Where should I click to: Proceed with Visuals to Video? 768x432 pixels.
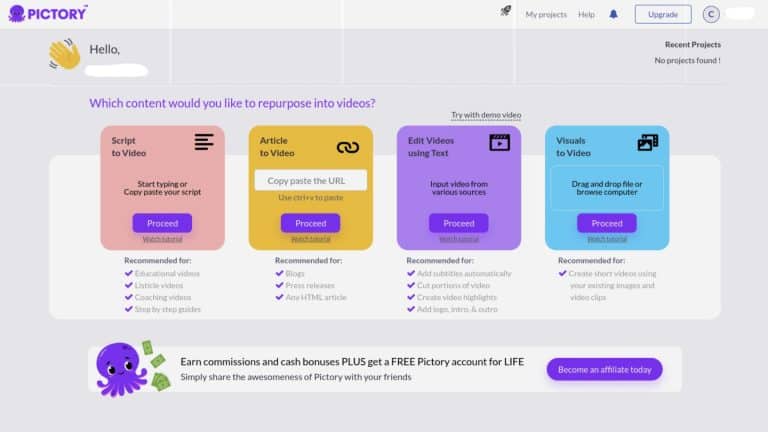[x=607, y=223]
